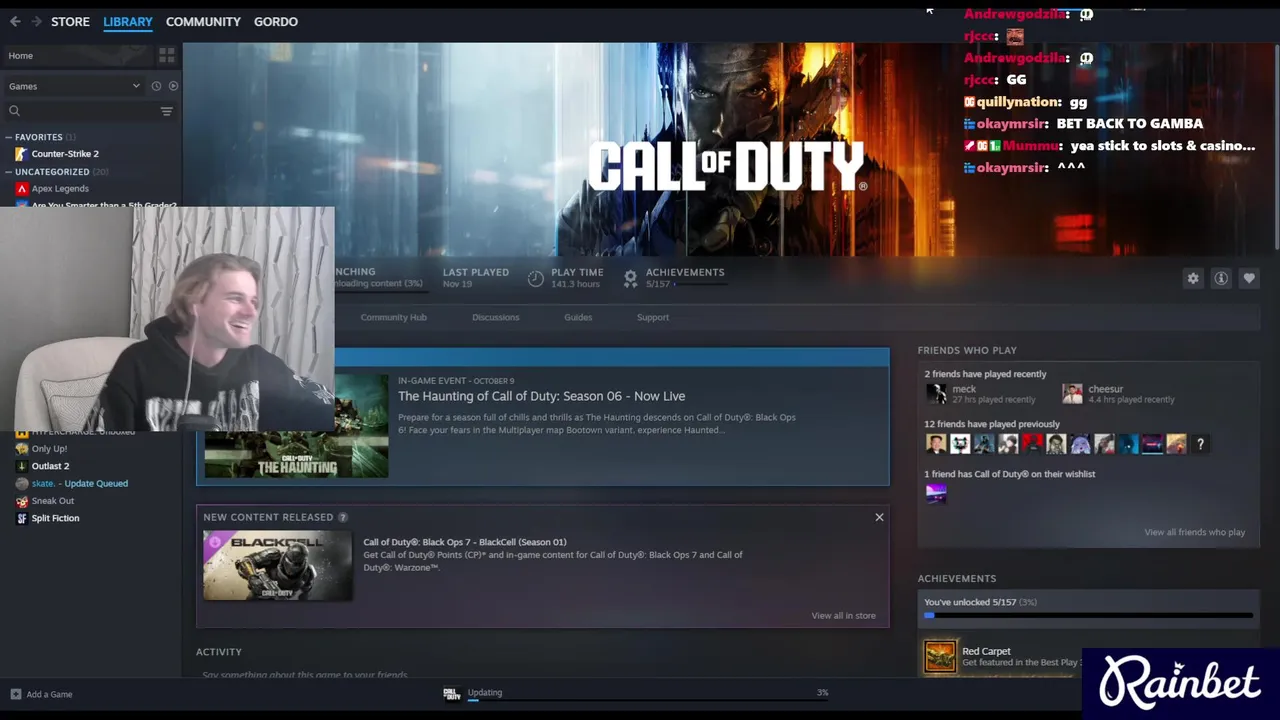This screenshot has height=720, width=1280.
Task: Switch to the Discussions tab
Action: pyautogui.click(x=495, y=317)
